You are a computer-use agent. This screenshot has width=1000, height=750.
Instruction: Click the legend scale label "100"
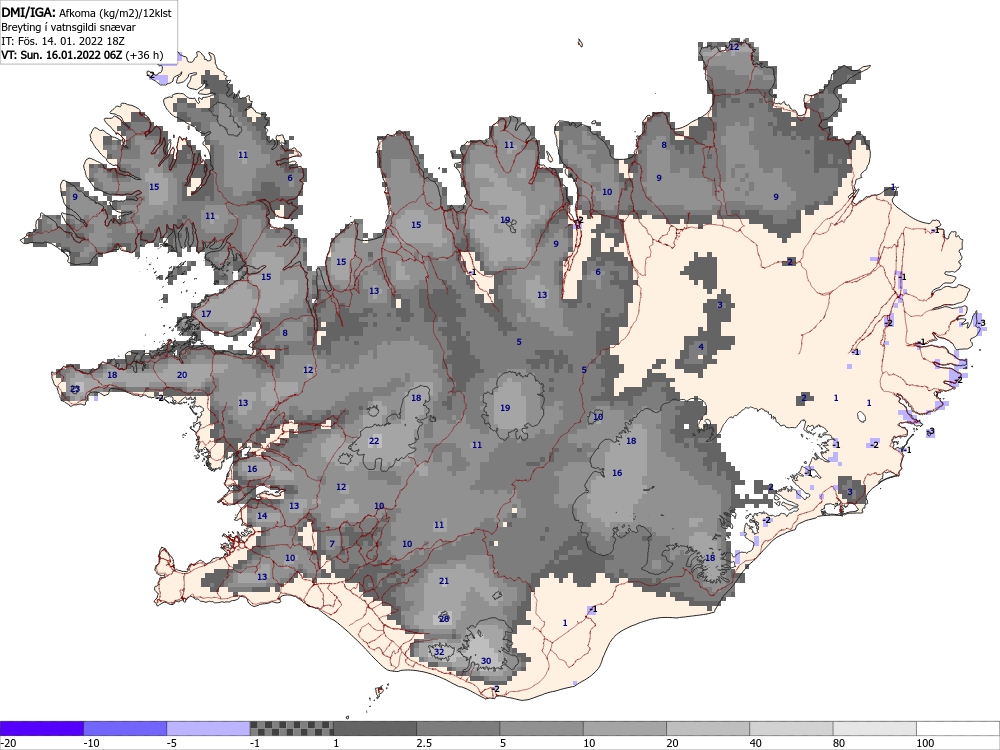click(x=925, y=743)
